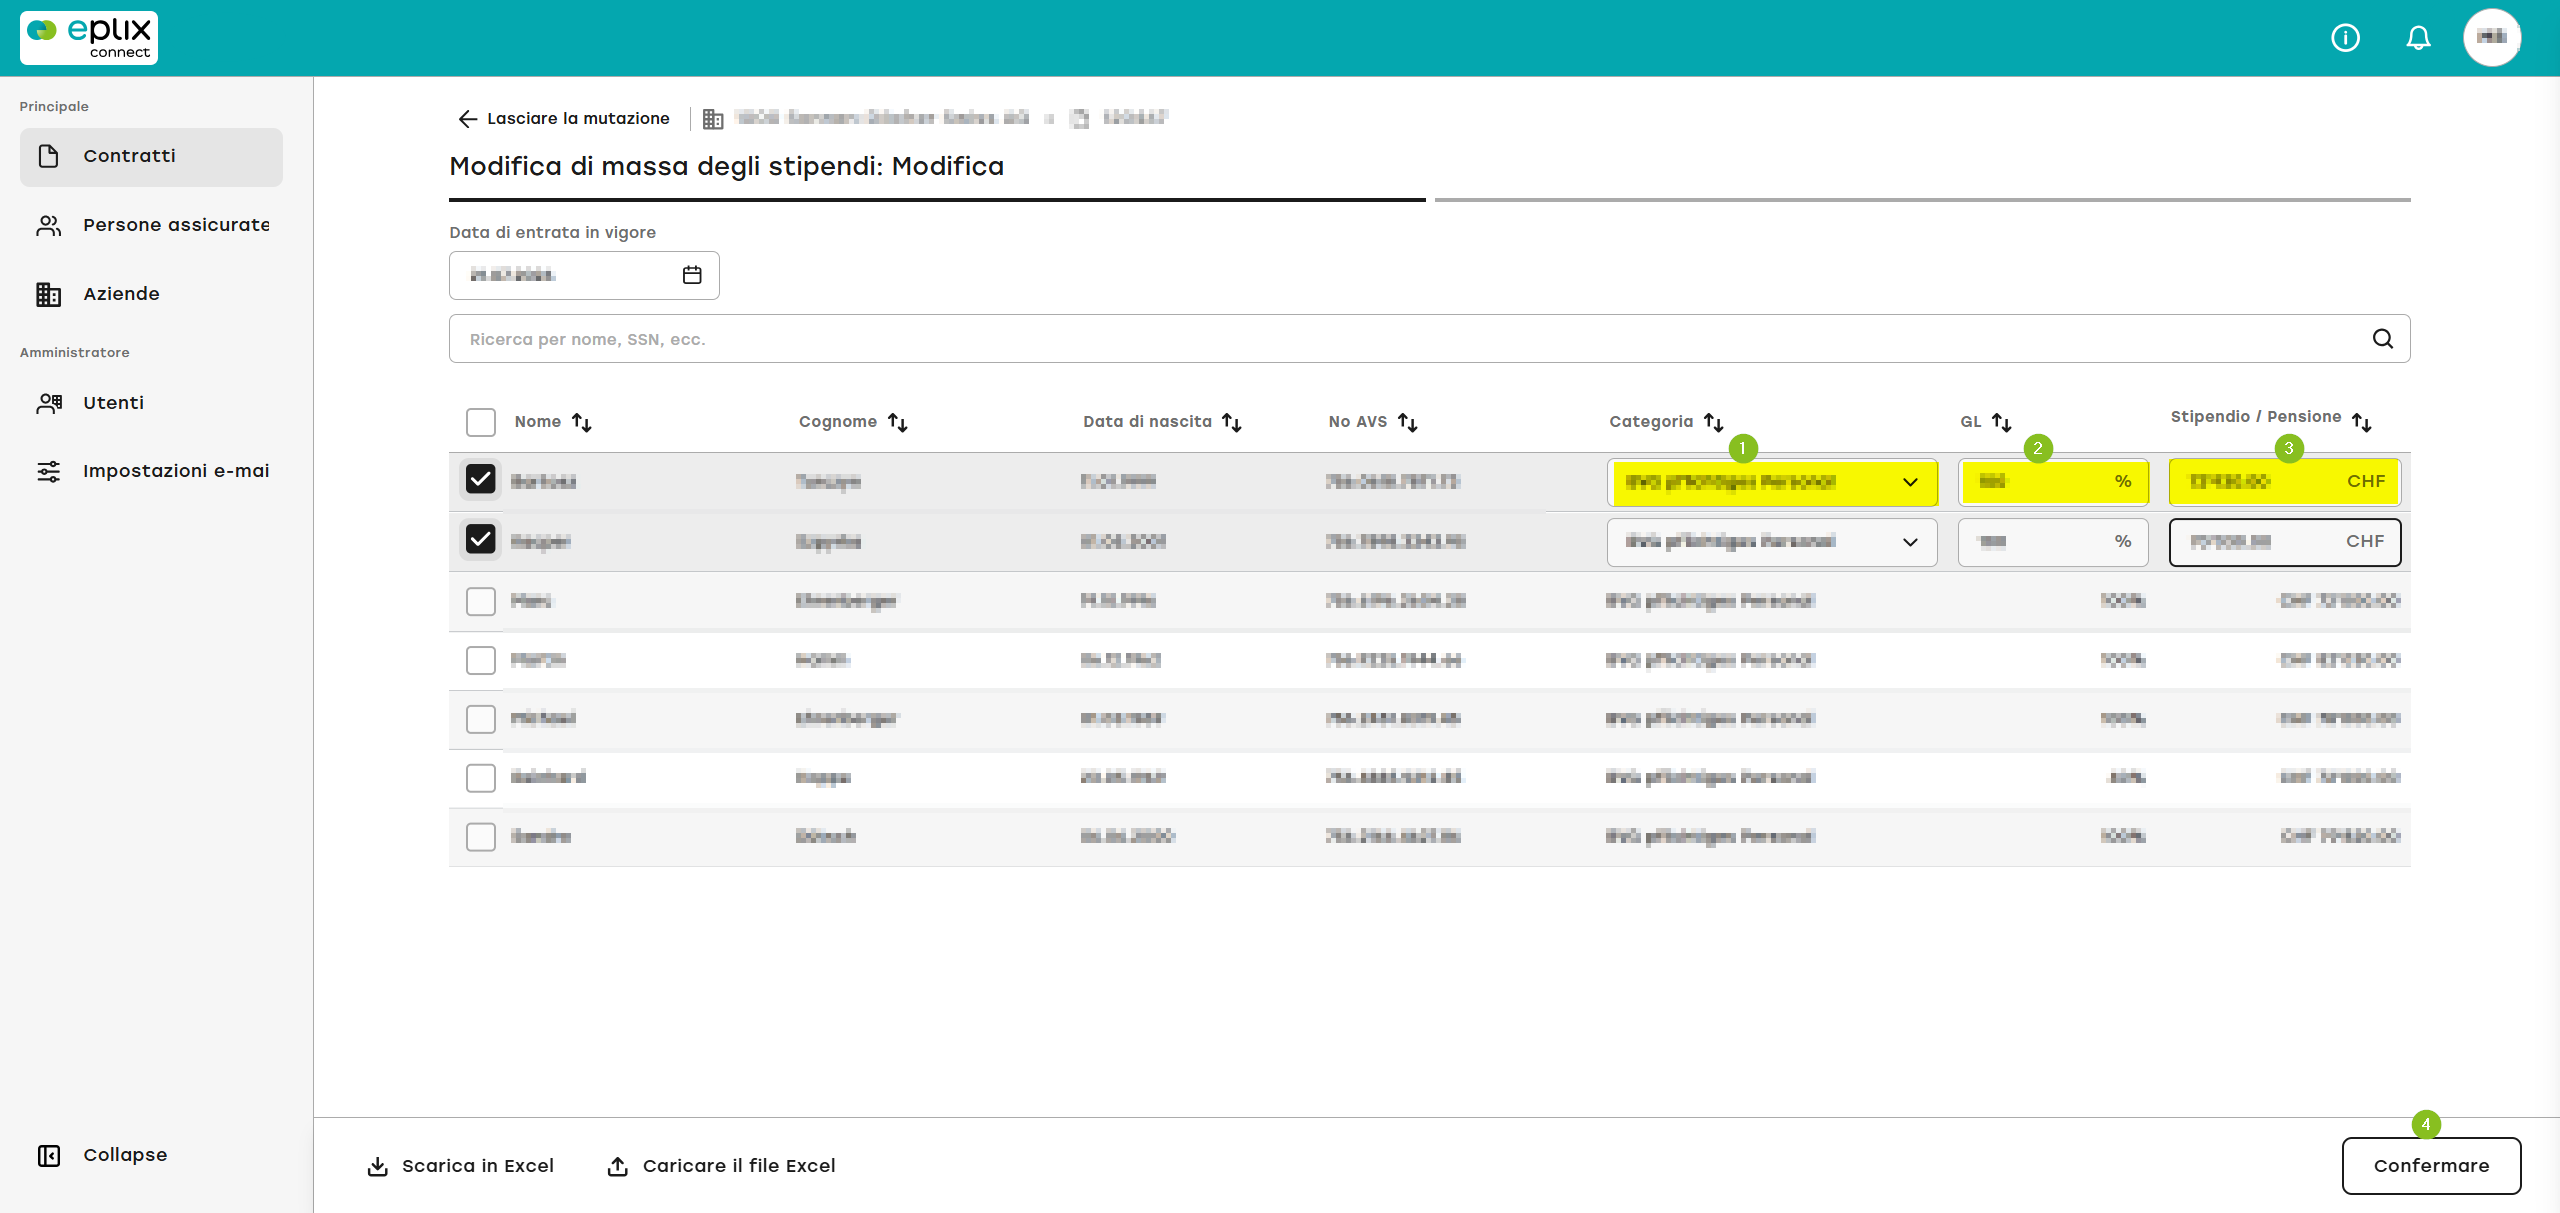Click the info icon in header
Image resolution: width=2560 pixels, height=1213 pixels.
[x=2345, y=38]
